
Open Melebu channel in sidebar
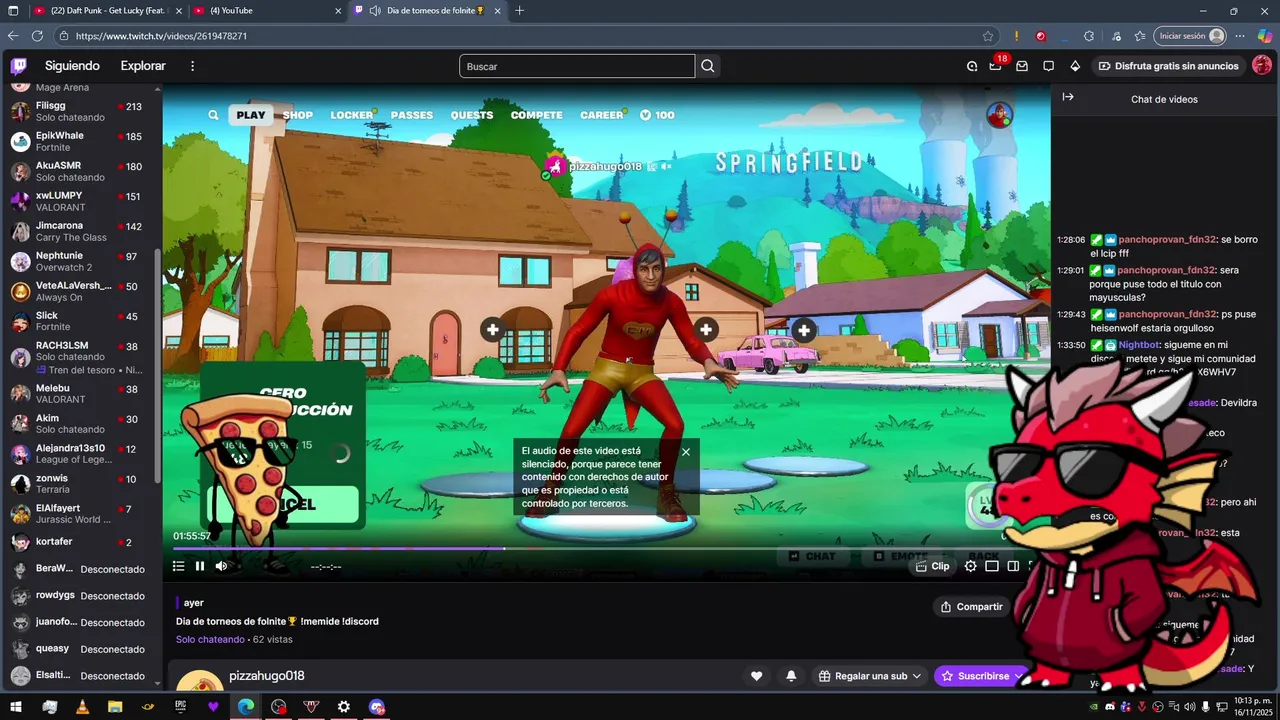[x=80, y=393]
